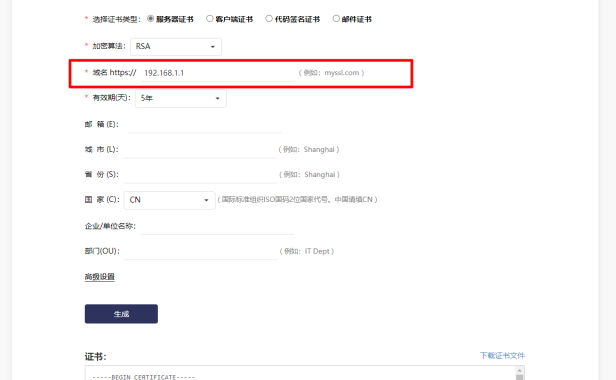Click the 企业/单位名称 input field
This screenshot has height=380, width=616.
(x=217, y=226)
